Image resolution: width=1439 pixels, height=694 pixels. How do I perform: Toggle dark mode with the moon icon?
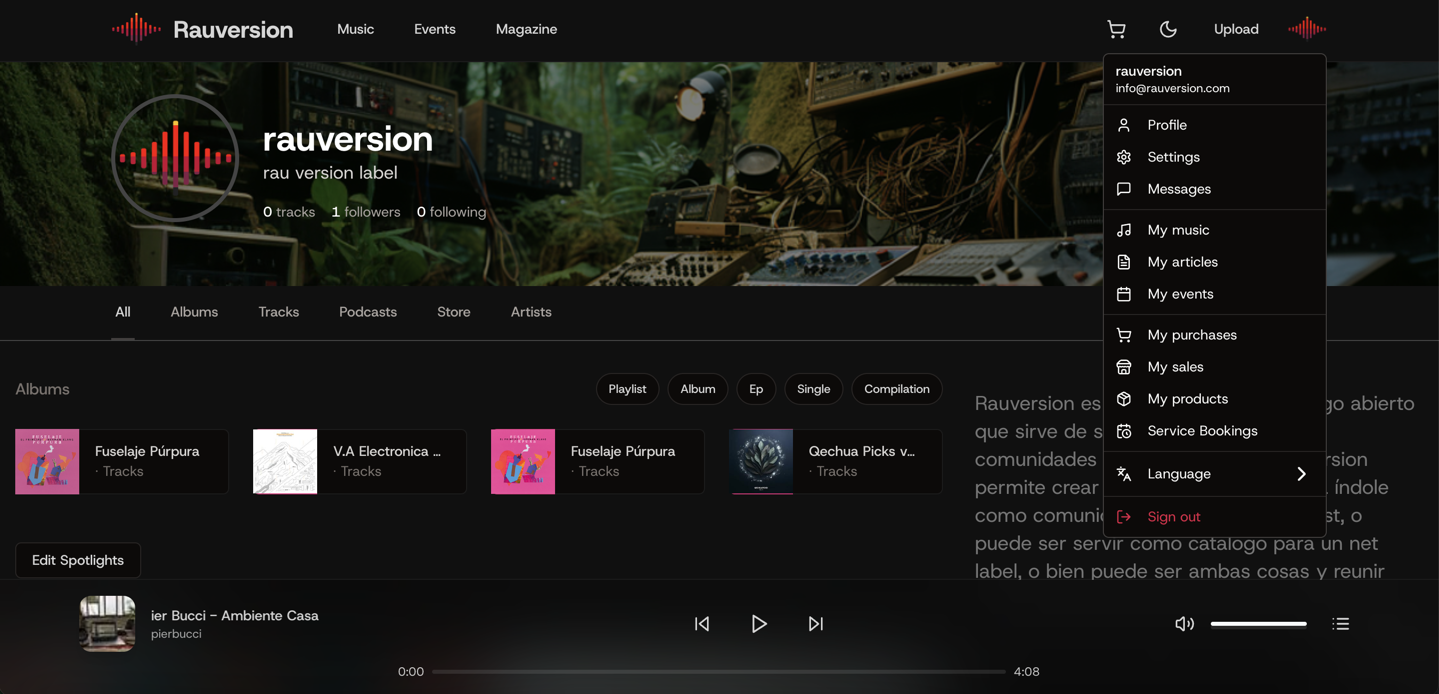click(1168, 29)
